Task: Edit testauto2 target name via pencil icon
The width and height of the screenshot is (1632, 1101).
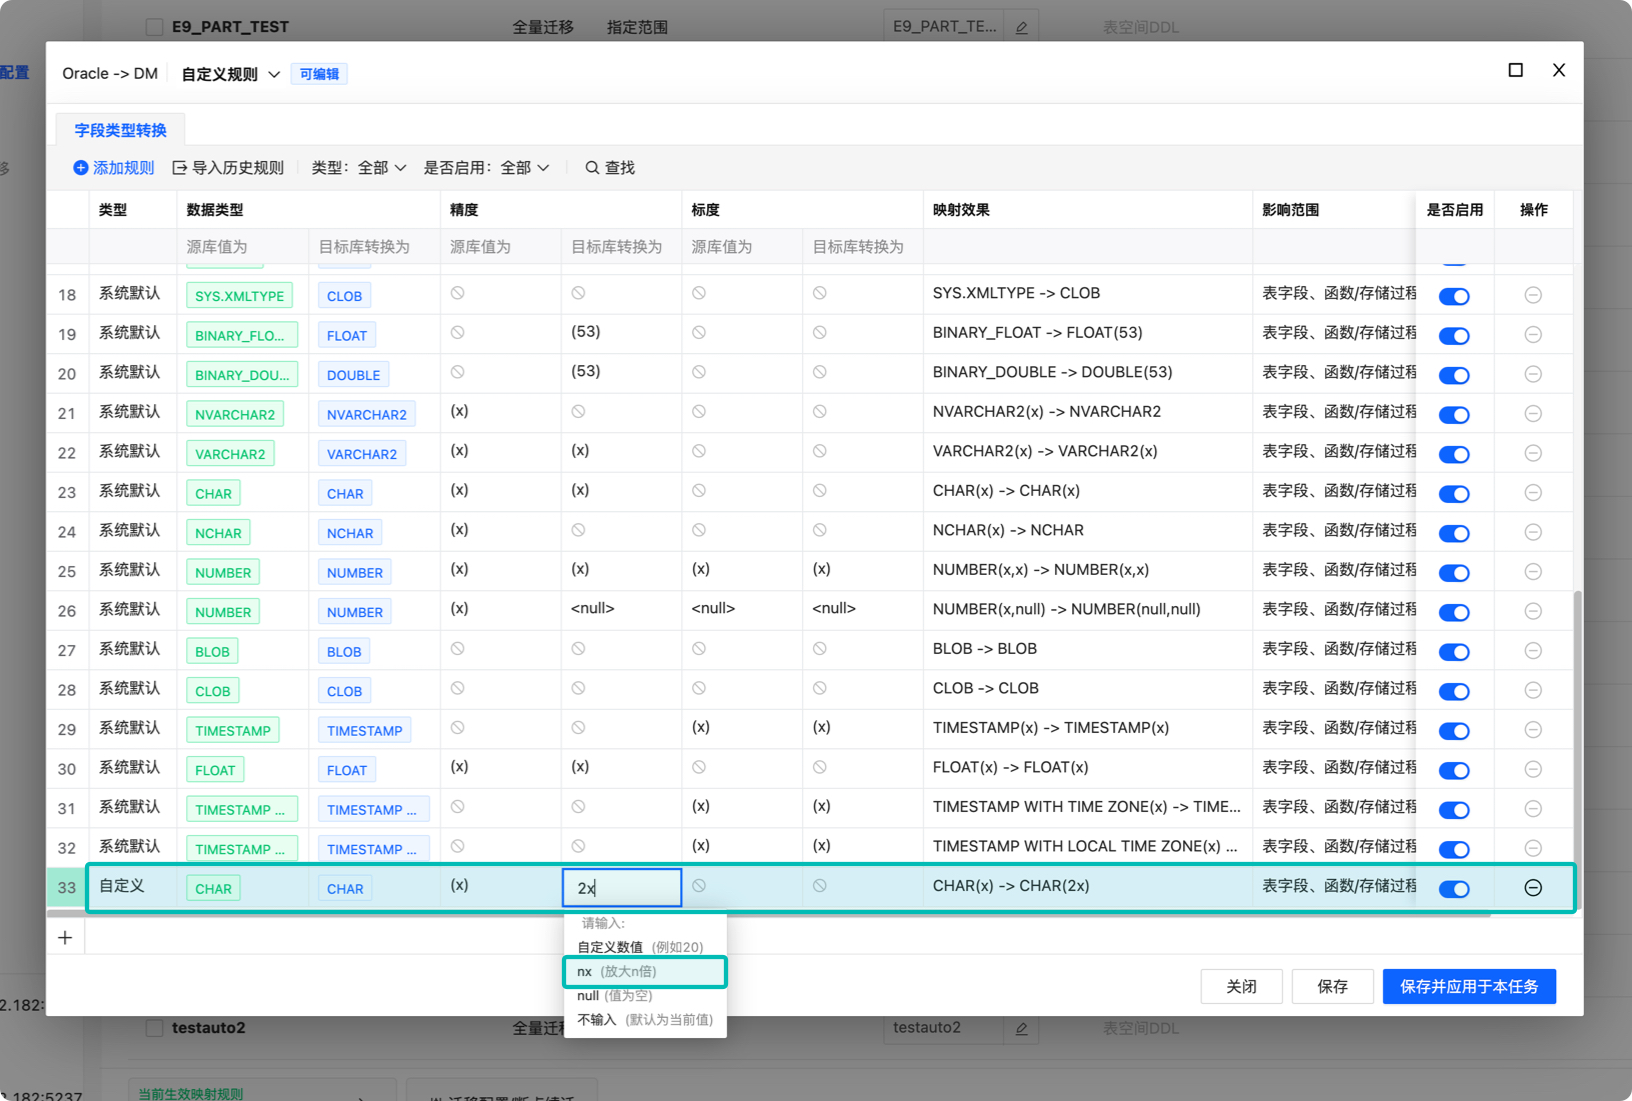Action: (x=1021, y=1027)
